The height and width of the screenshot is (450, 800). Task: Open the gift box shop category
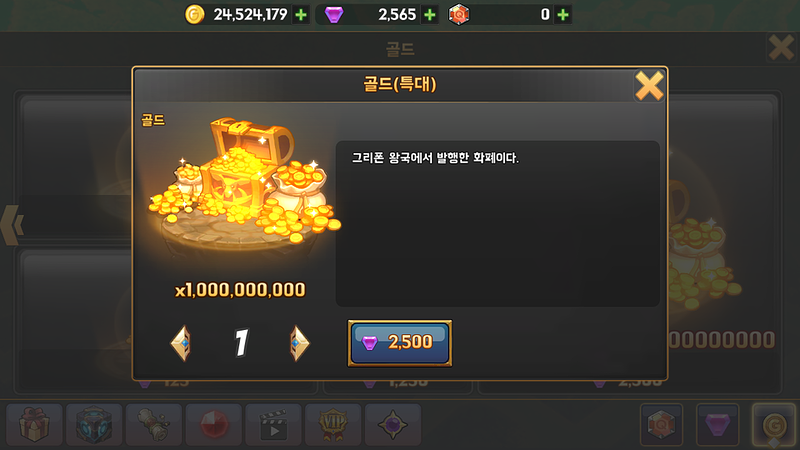tap(34, 424)
